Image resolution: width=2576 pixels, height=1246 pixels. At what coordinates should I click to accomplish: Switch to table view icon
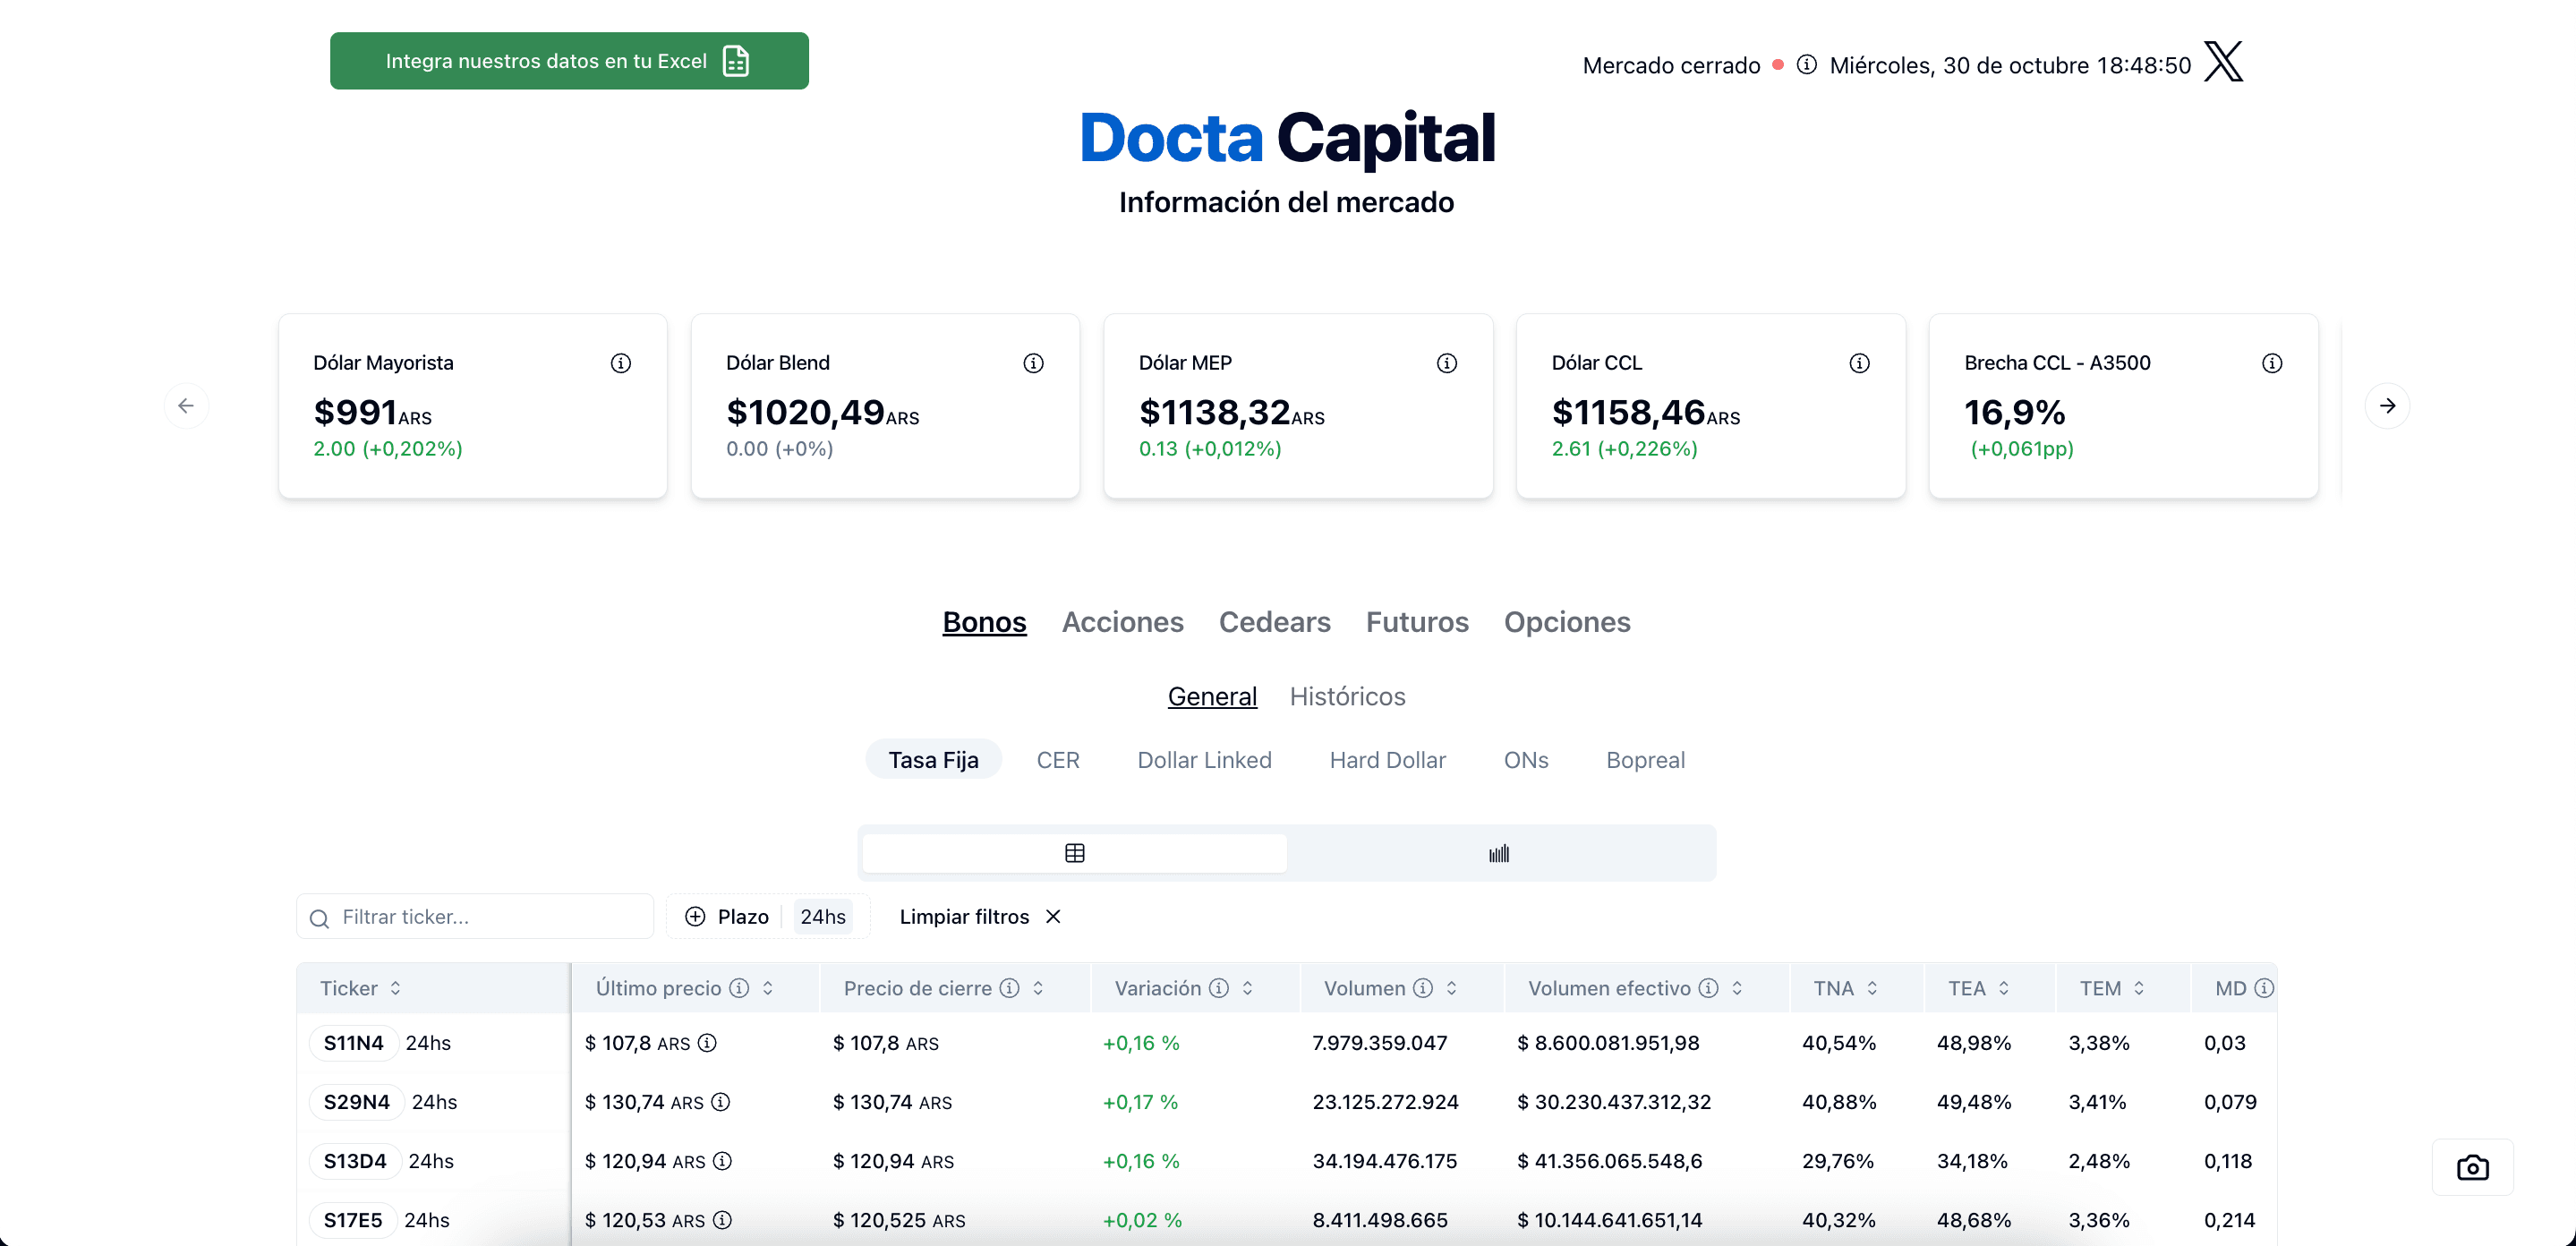pos(1075,853)
